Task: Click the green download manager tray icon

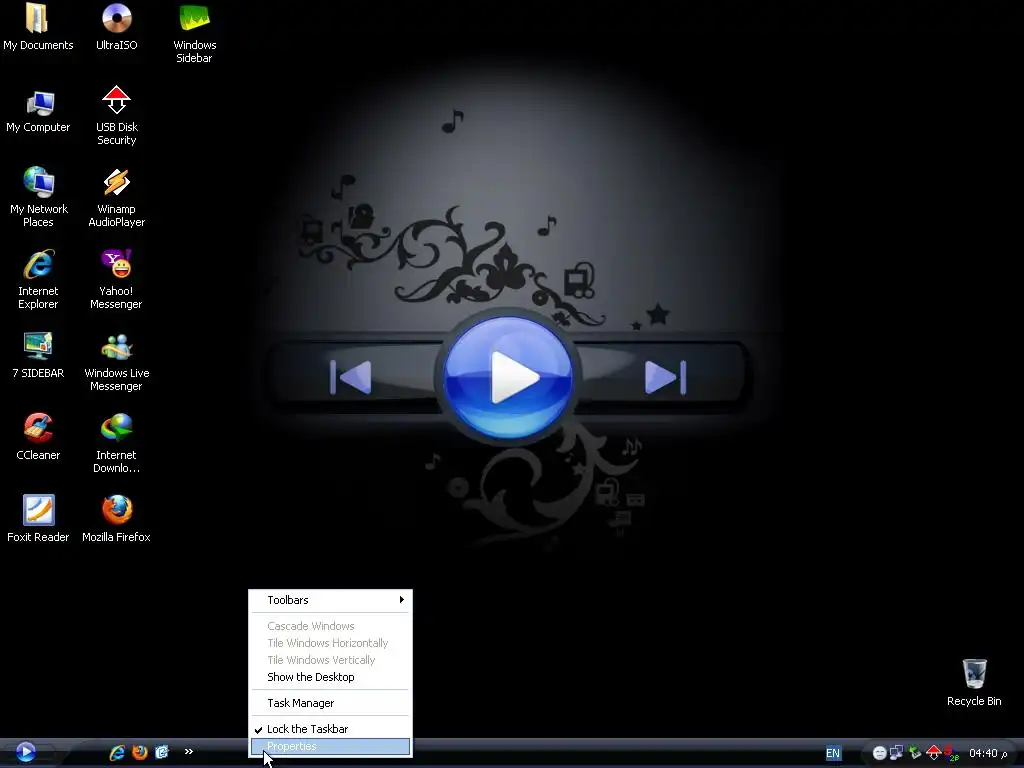Action: (x=916, y=753)
